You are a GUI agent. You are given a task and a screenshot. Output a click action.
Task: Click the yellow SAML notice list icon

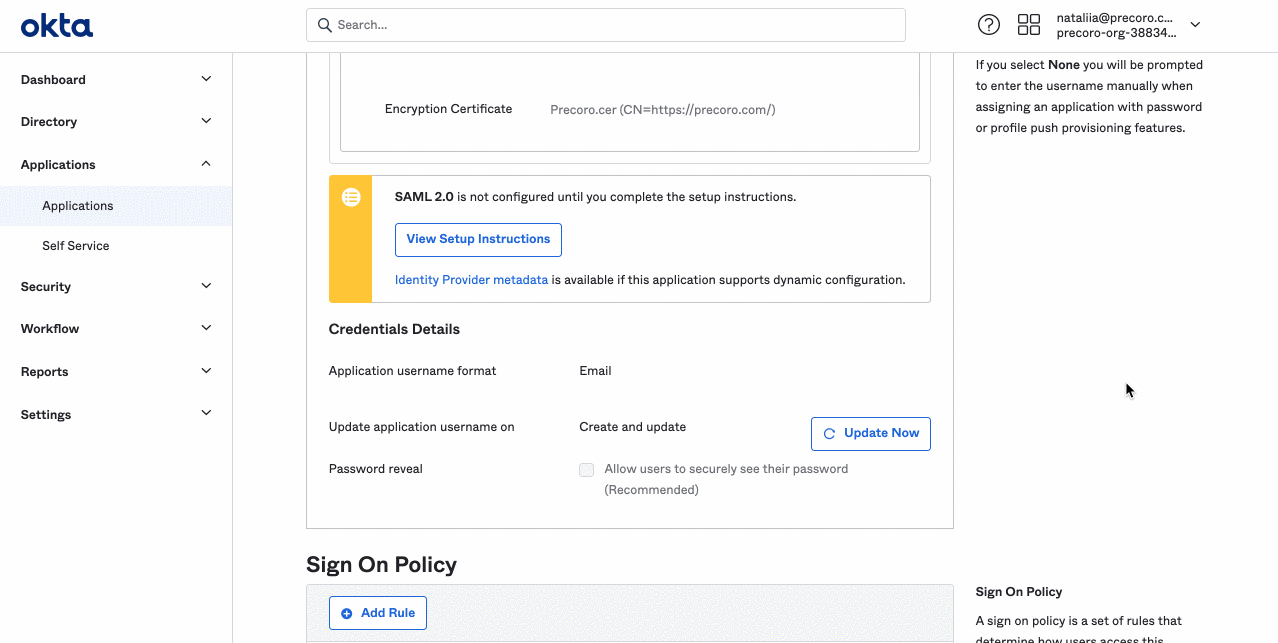(x=351, y=197)
